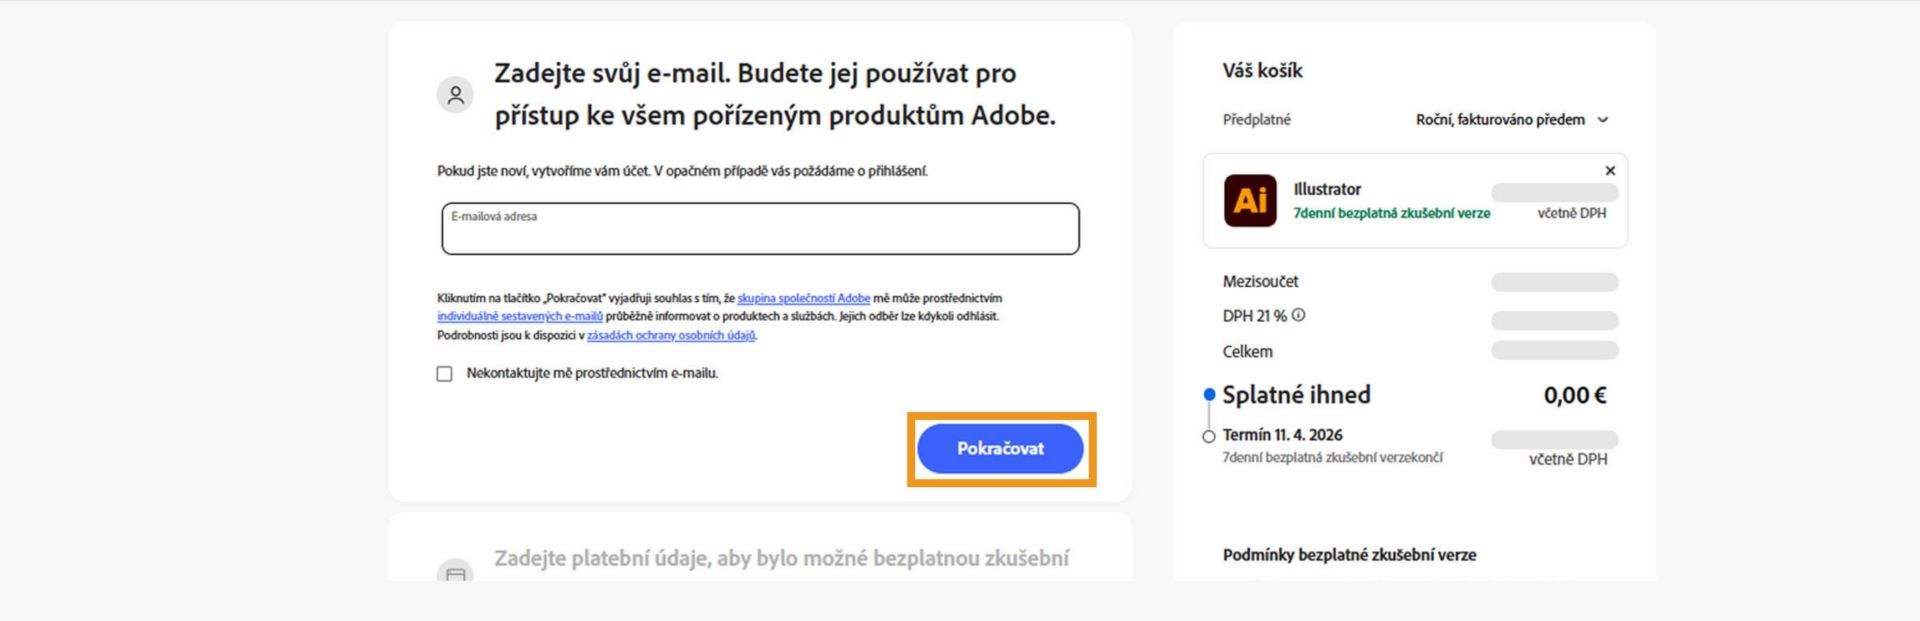Click the person avatar icon above the heading
1920x621 pixels.
[458, 95]
